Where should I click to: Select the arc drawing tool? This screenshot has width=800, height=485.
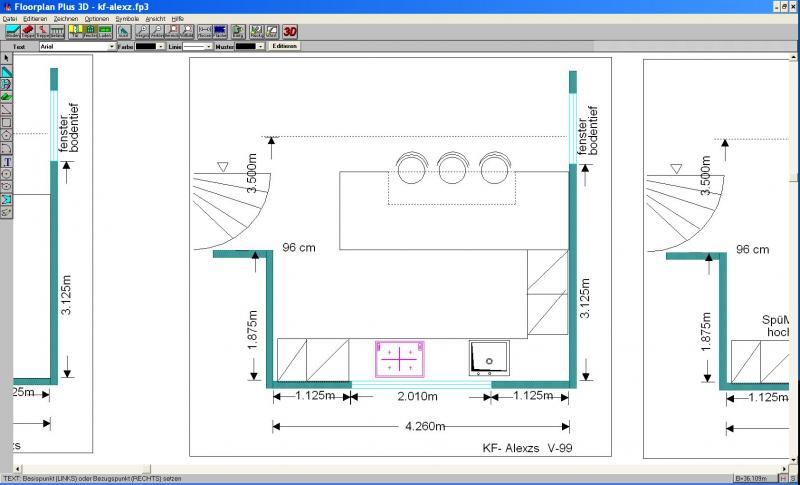[7, 147]
